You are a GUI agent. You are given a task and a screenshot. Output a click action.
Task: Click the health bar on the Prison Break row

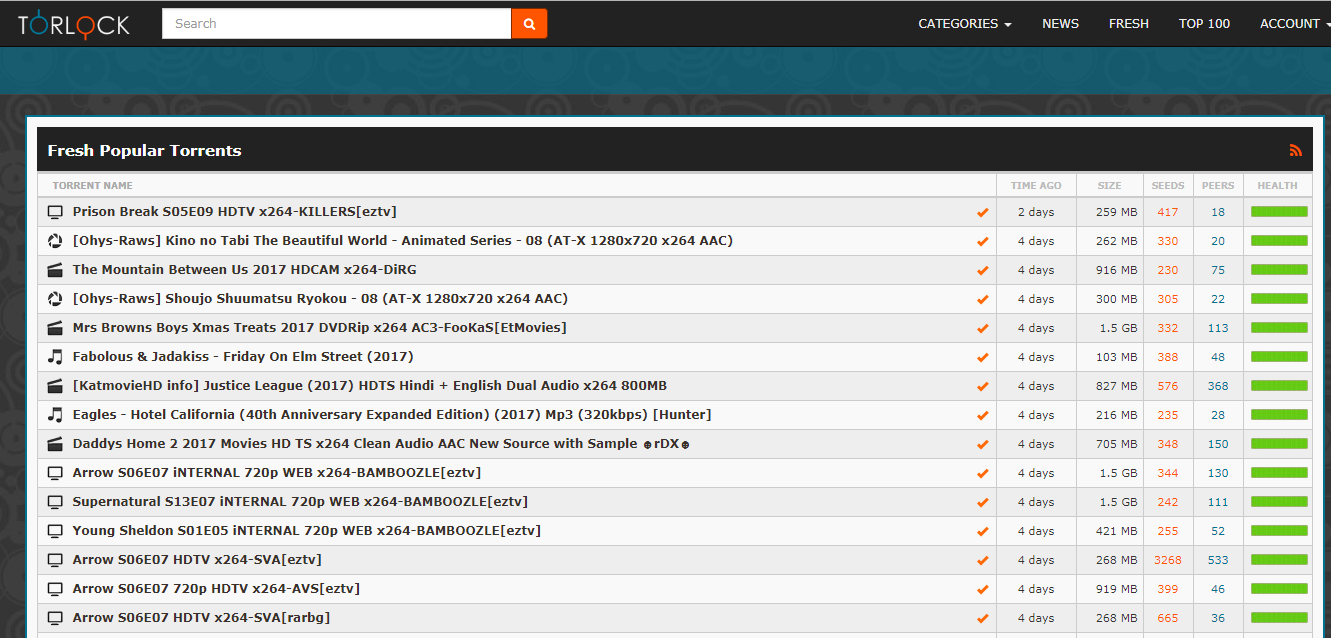pos(1279,212)
